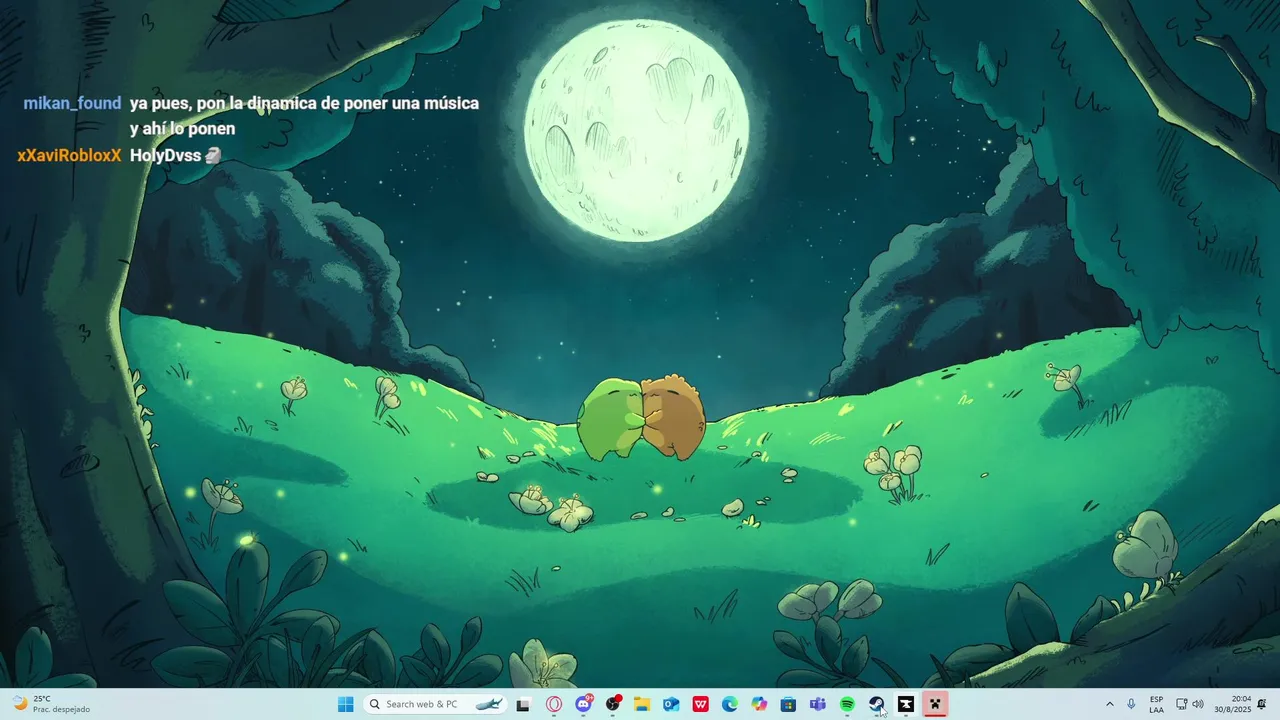Open WPS Office from the taskbar

click(701, 704)
